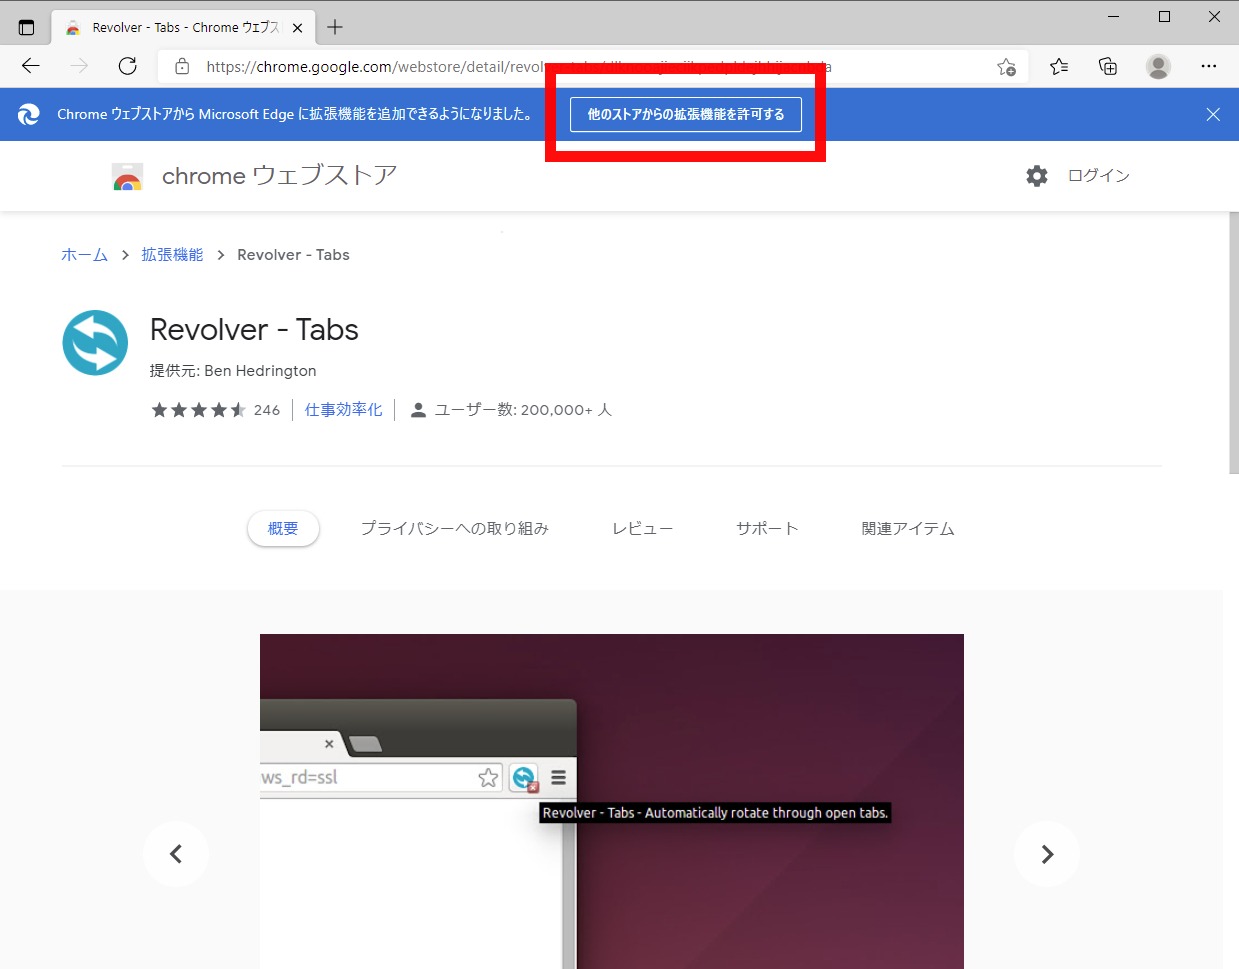The height and width of the screenshot is (969, 1239).
Task: Open the Collections icon in toolbar
Action: coord(1108,67)
